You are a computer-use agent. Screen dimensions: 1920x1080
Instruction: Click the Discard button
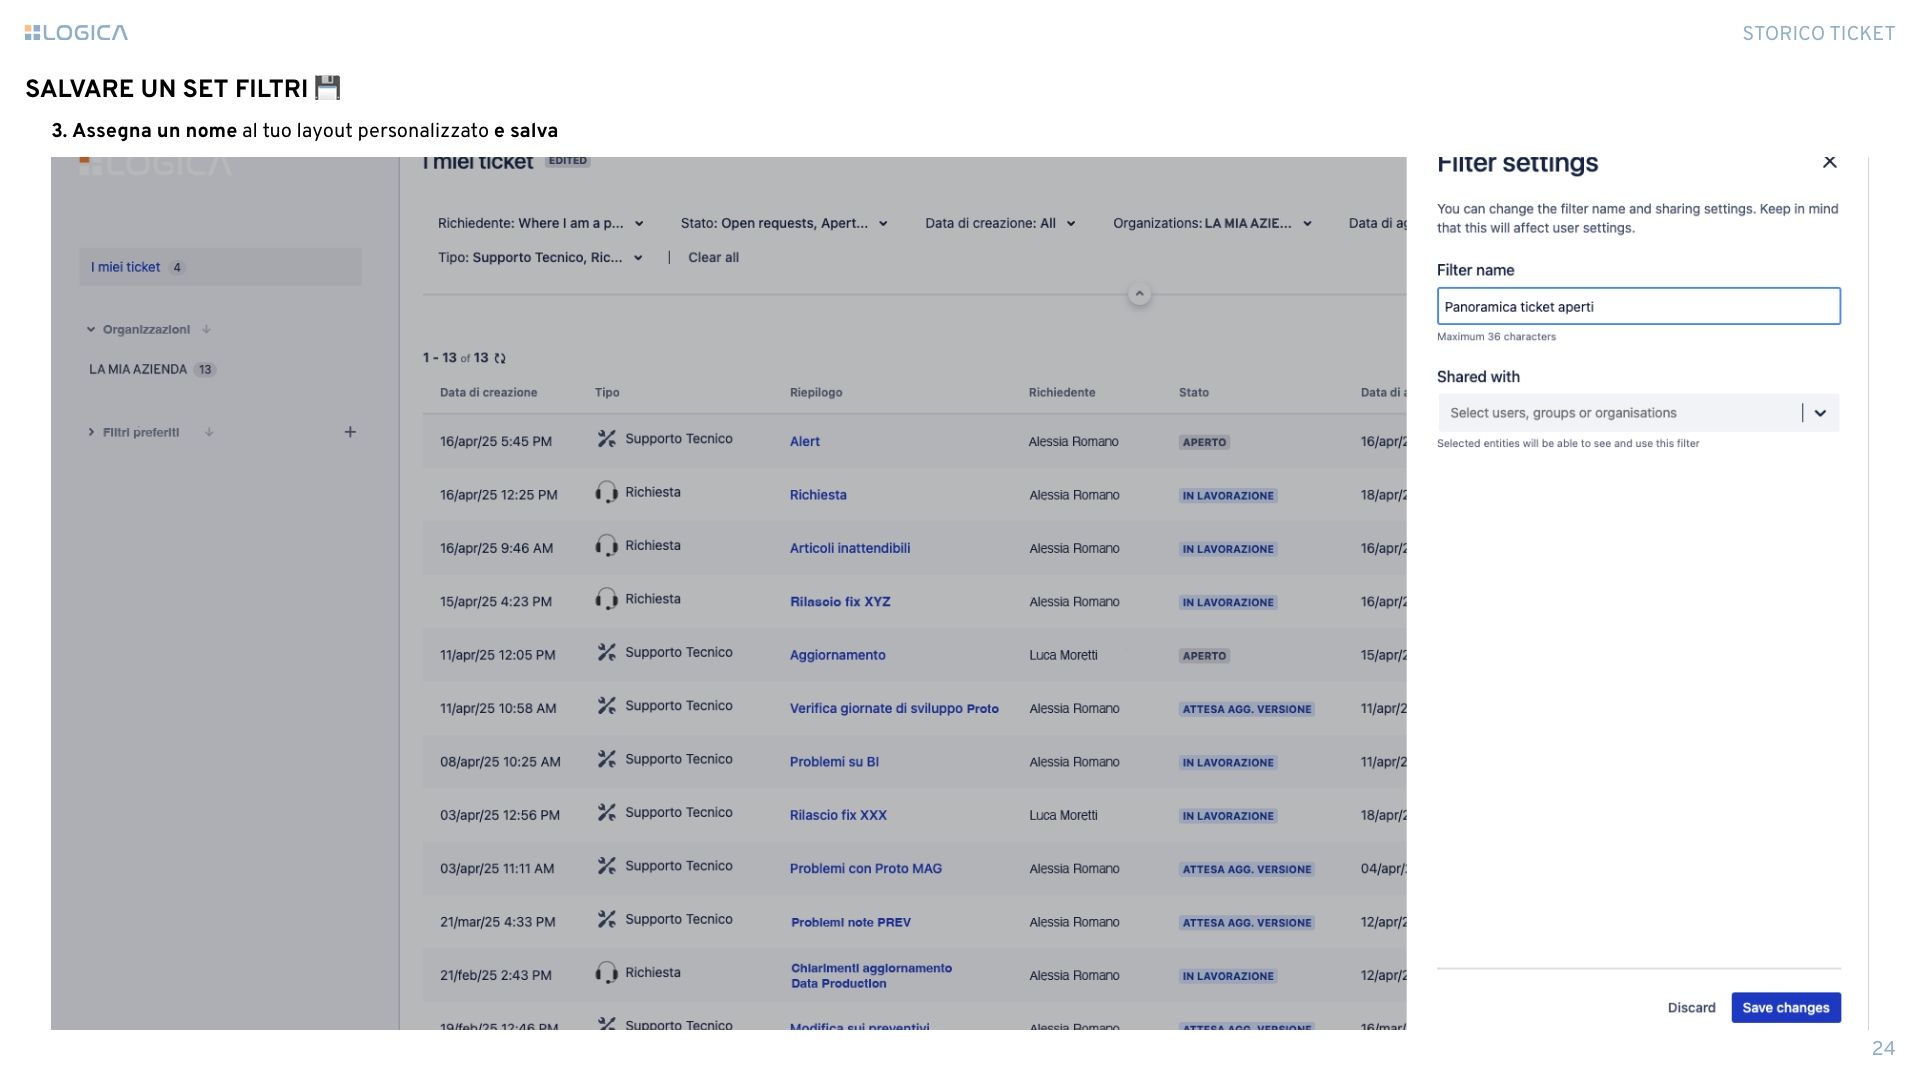[x=1691, y=1007]
